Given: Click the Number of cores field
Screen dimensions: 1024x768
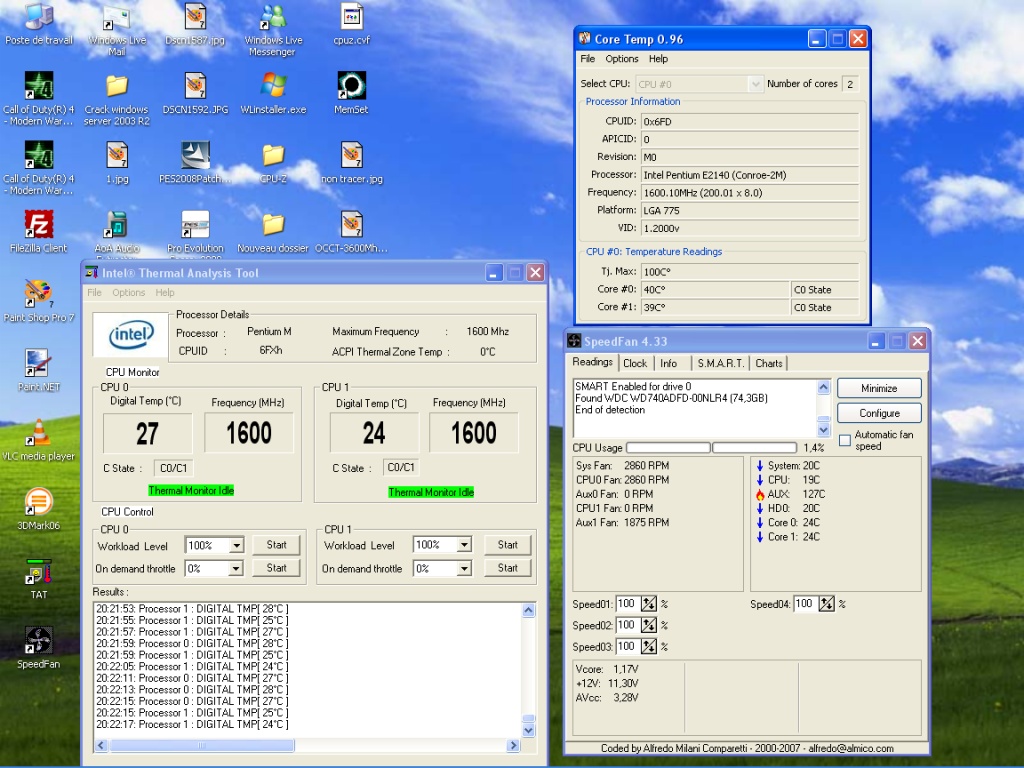Looking at the screenshot, I should [850, 84].
